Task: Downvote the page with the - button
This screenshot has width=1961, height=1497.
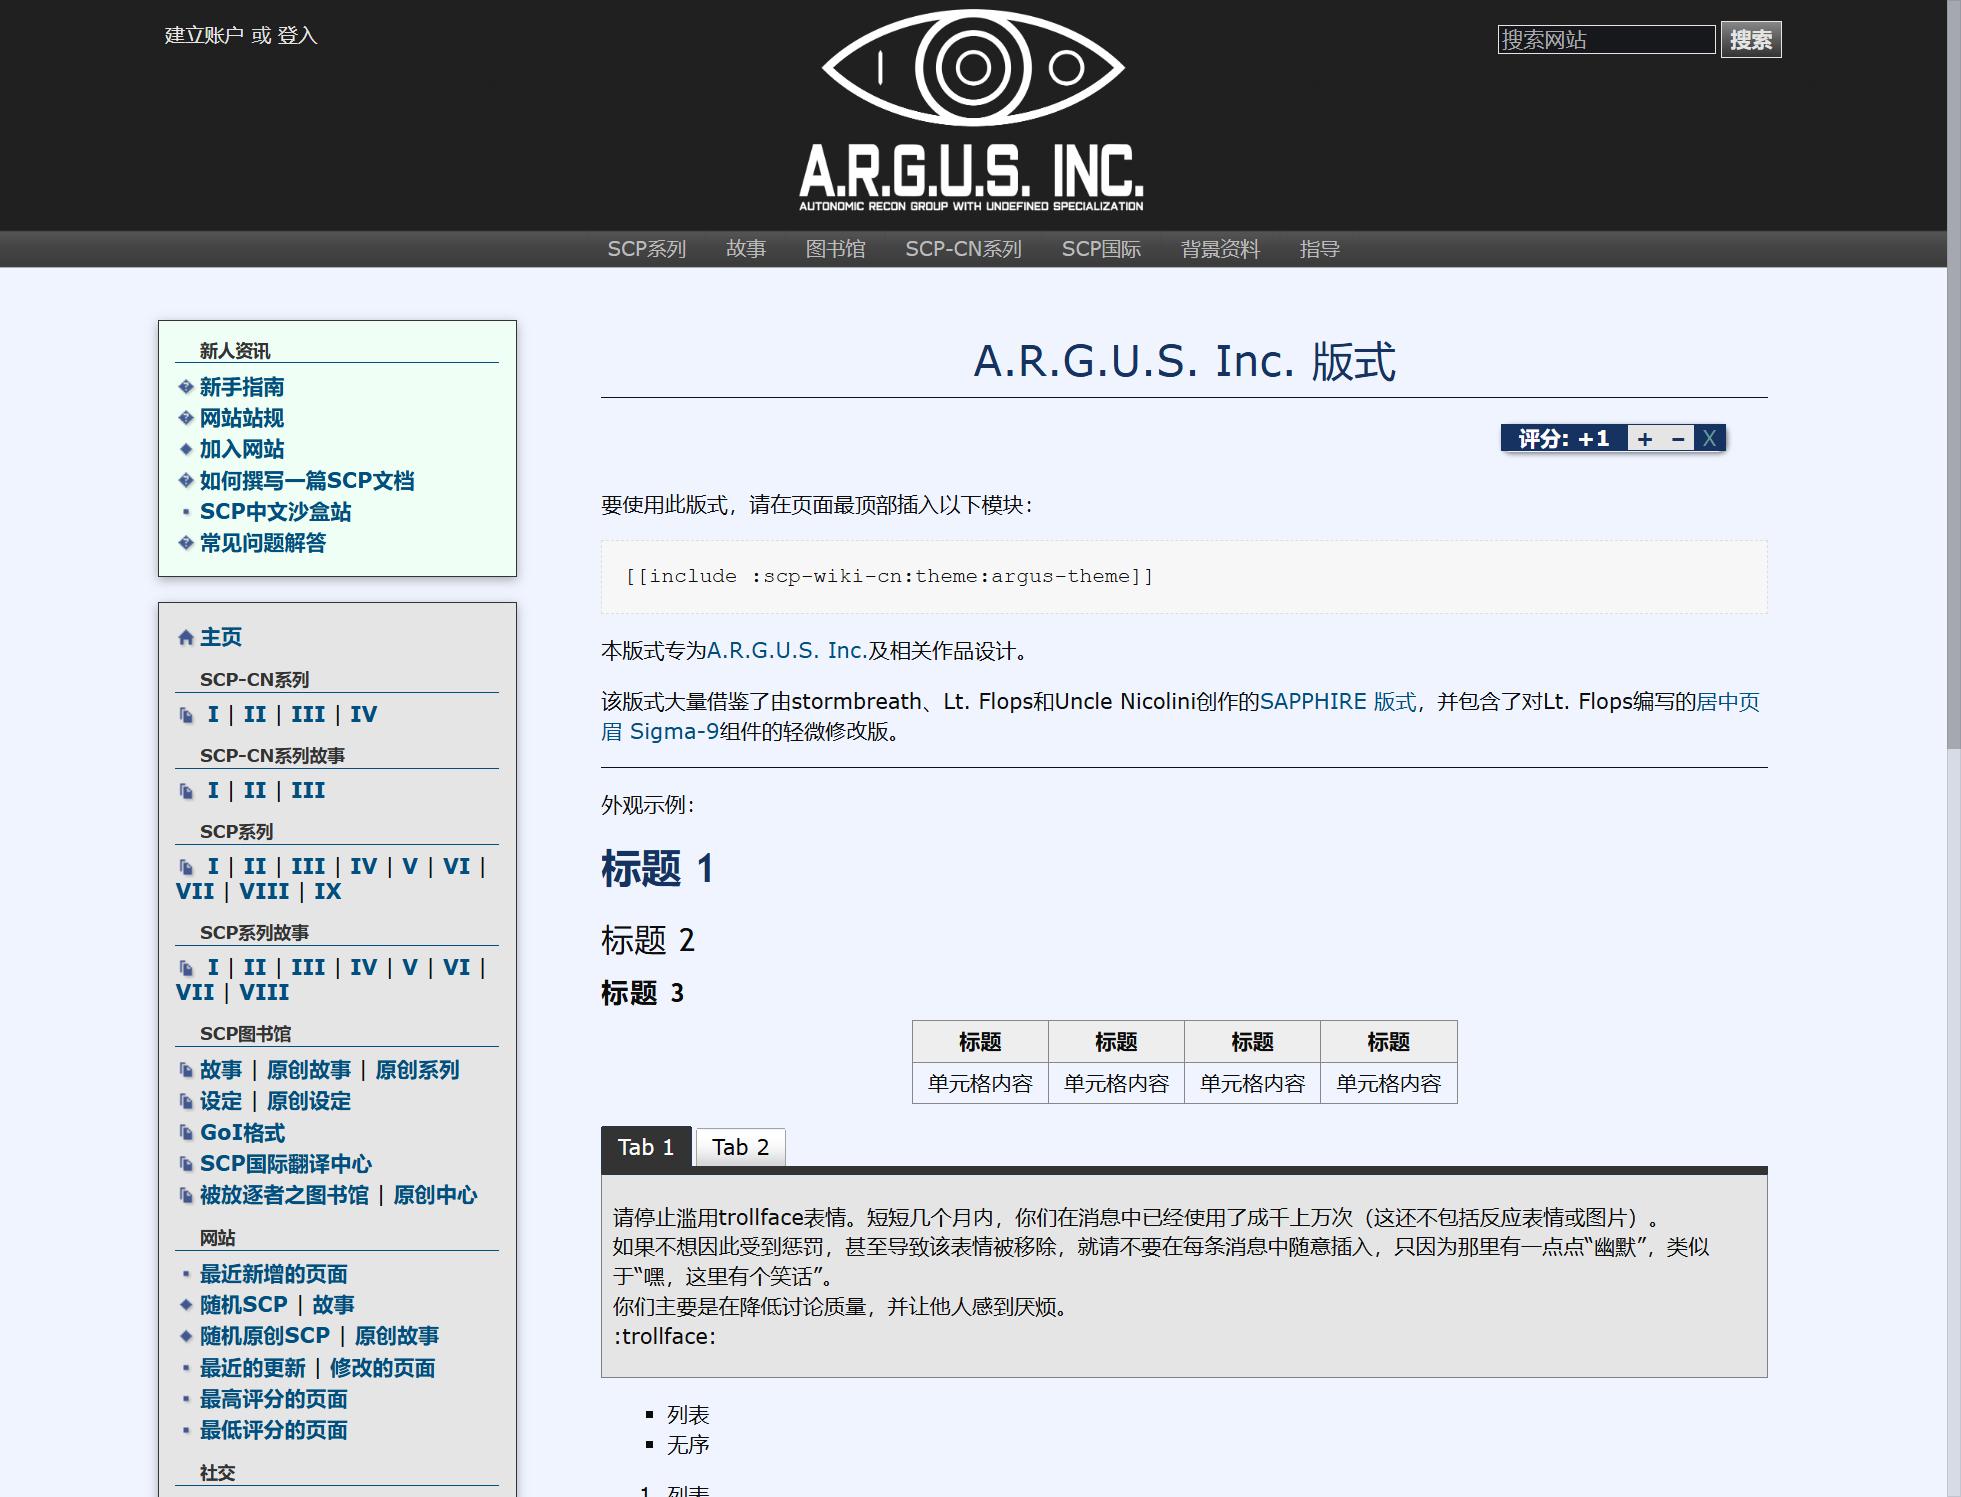Action: coord(1677,437)
